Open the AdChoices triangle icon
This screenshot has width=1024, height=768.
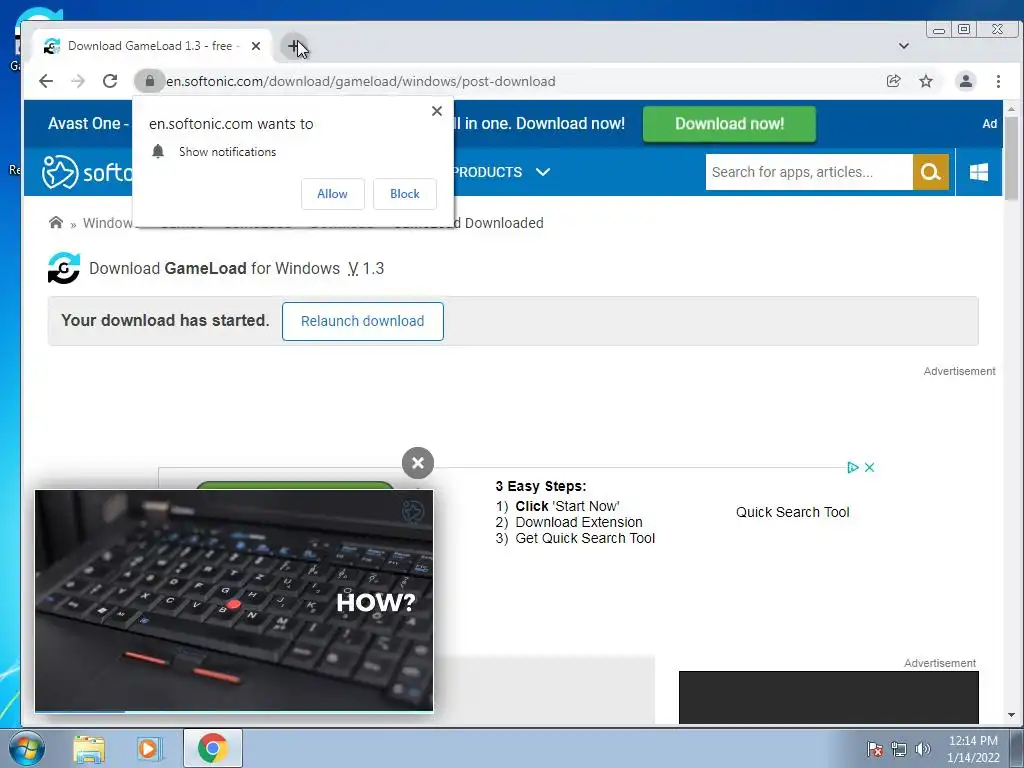(852, 468)
